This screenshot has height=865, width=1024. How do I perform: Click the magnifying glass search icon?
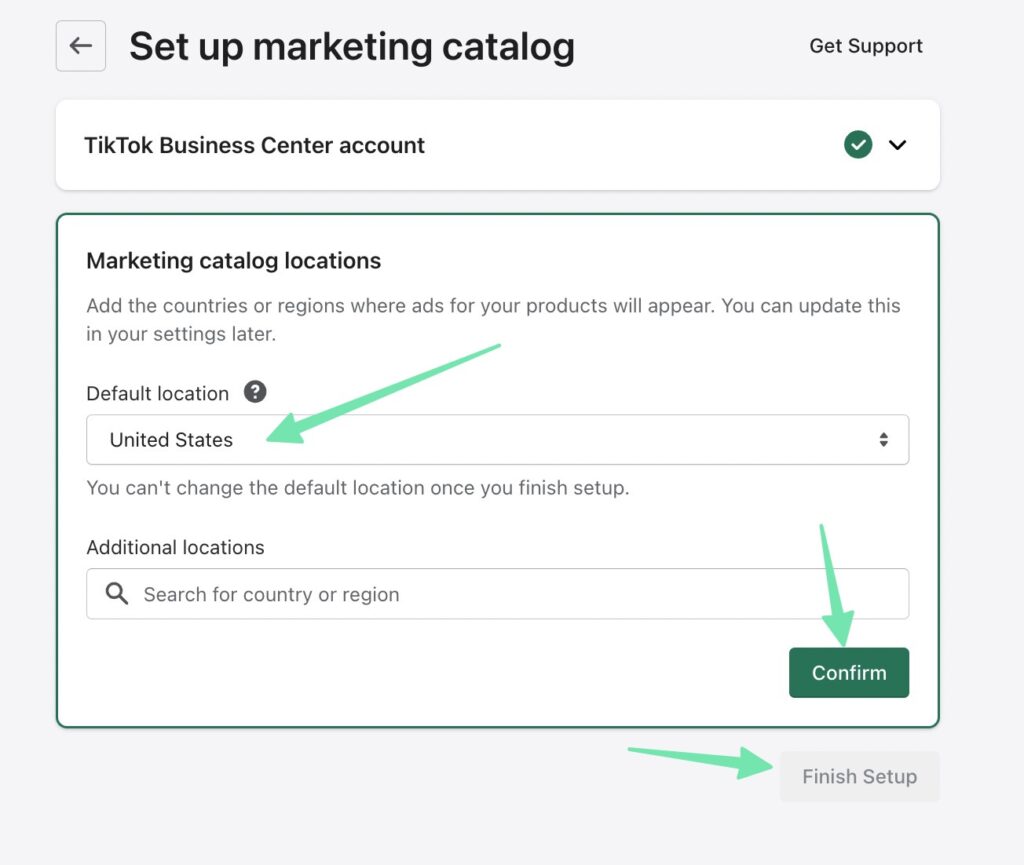click(117, 593)
